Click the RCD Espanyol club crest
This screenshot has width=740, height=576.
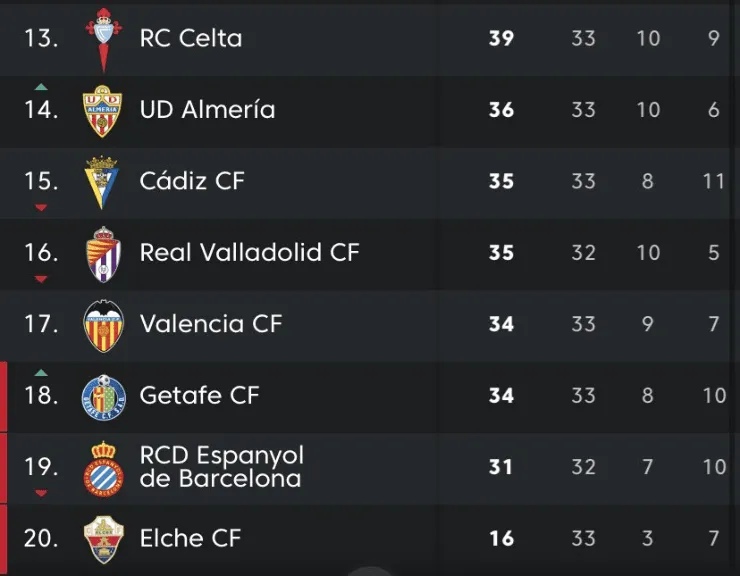[102, 467]
